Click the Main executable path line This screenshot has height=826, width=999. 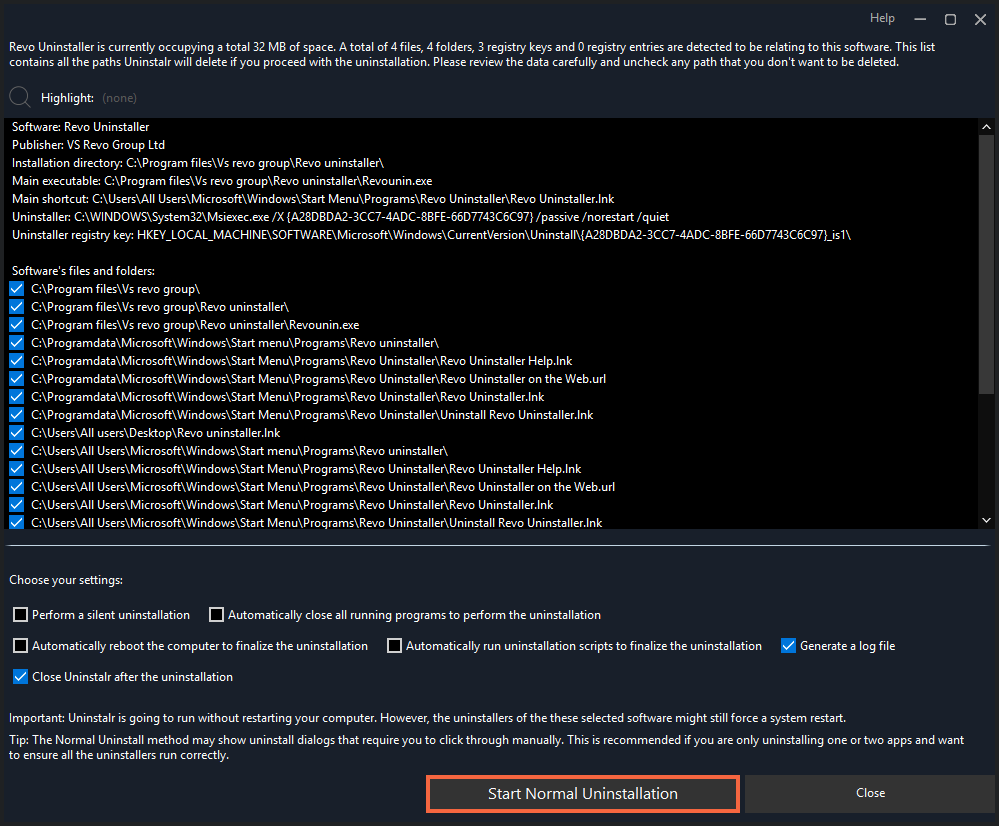tap(222, 181)
